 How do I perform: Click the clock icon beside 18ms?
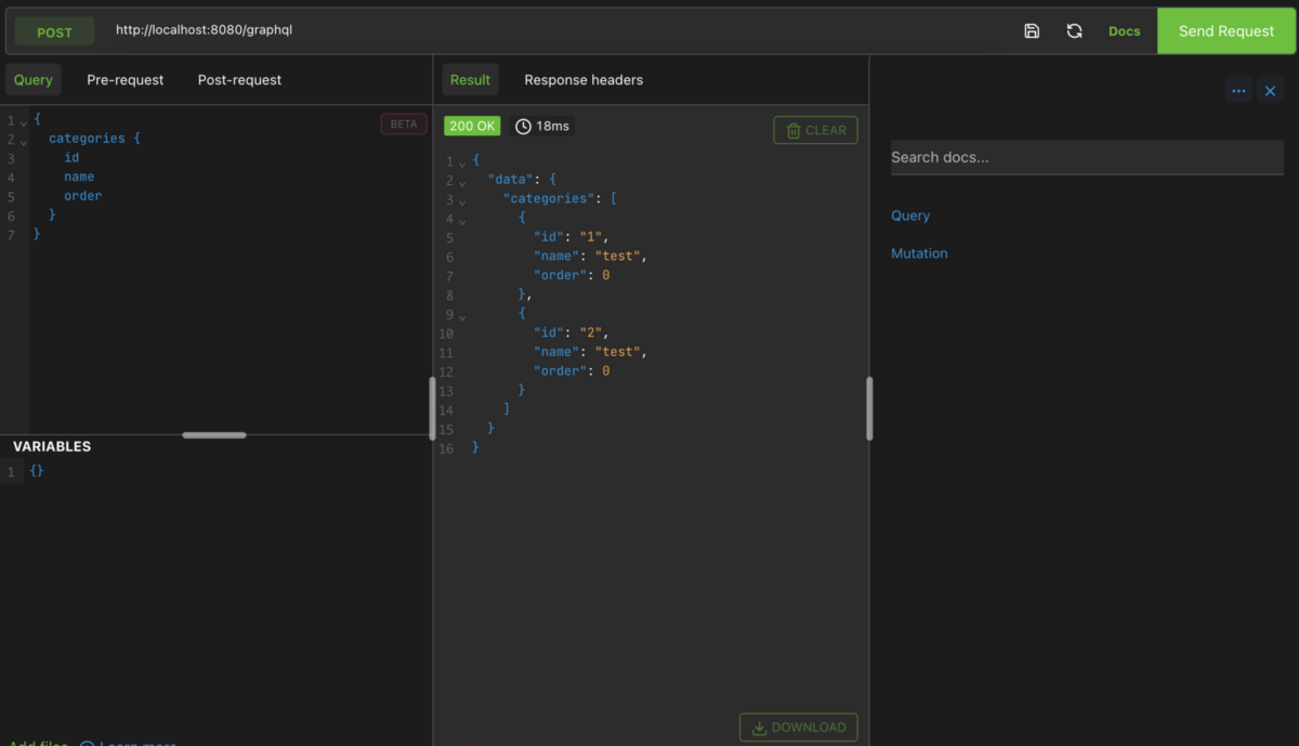point(523,126)
